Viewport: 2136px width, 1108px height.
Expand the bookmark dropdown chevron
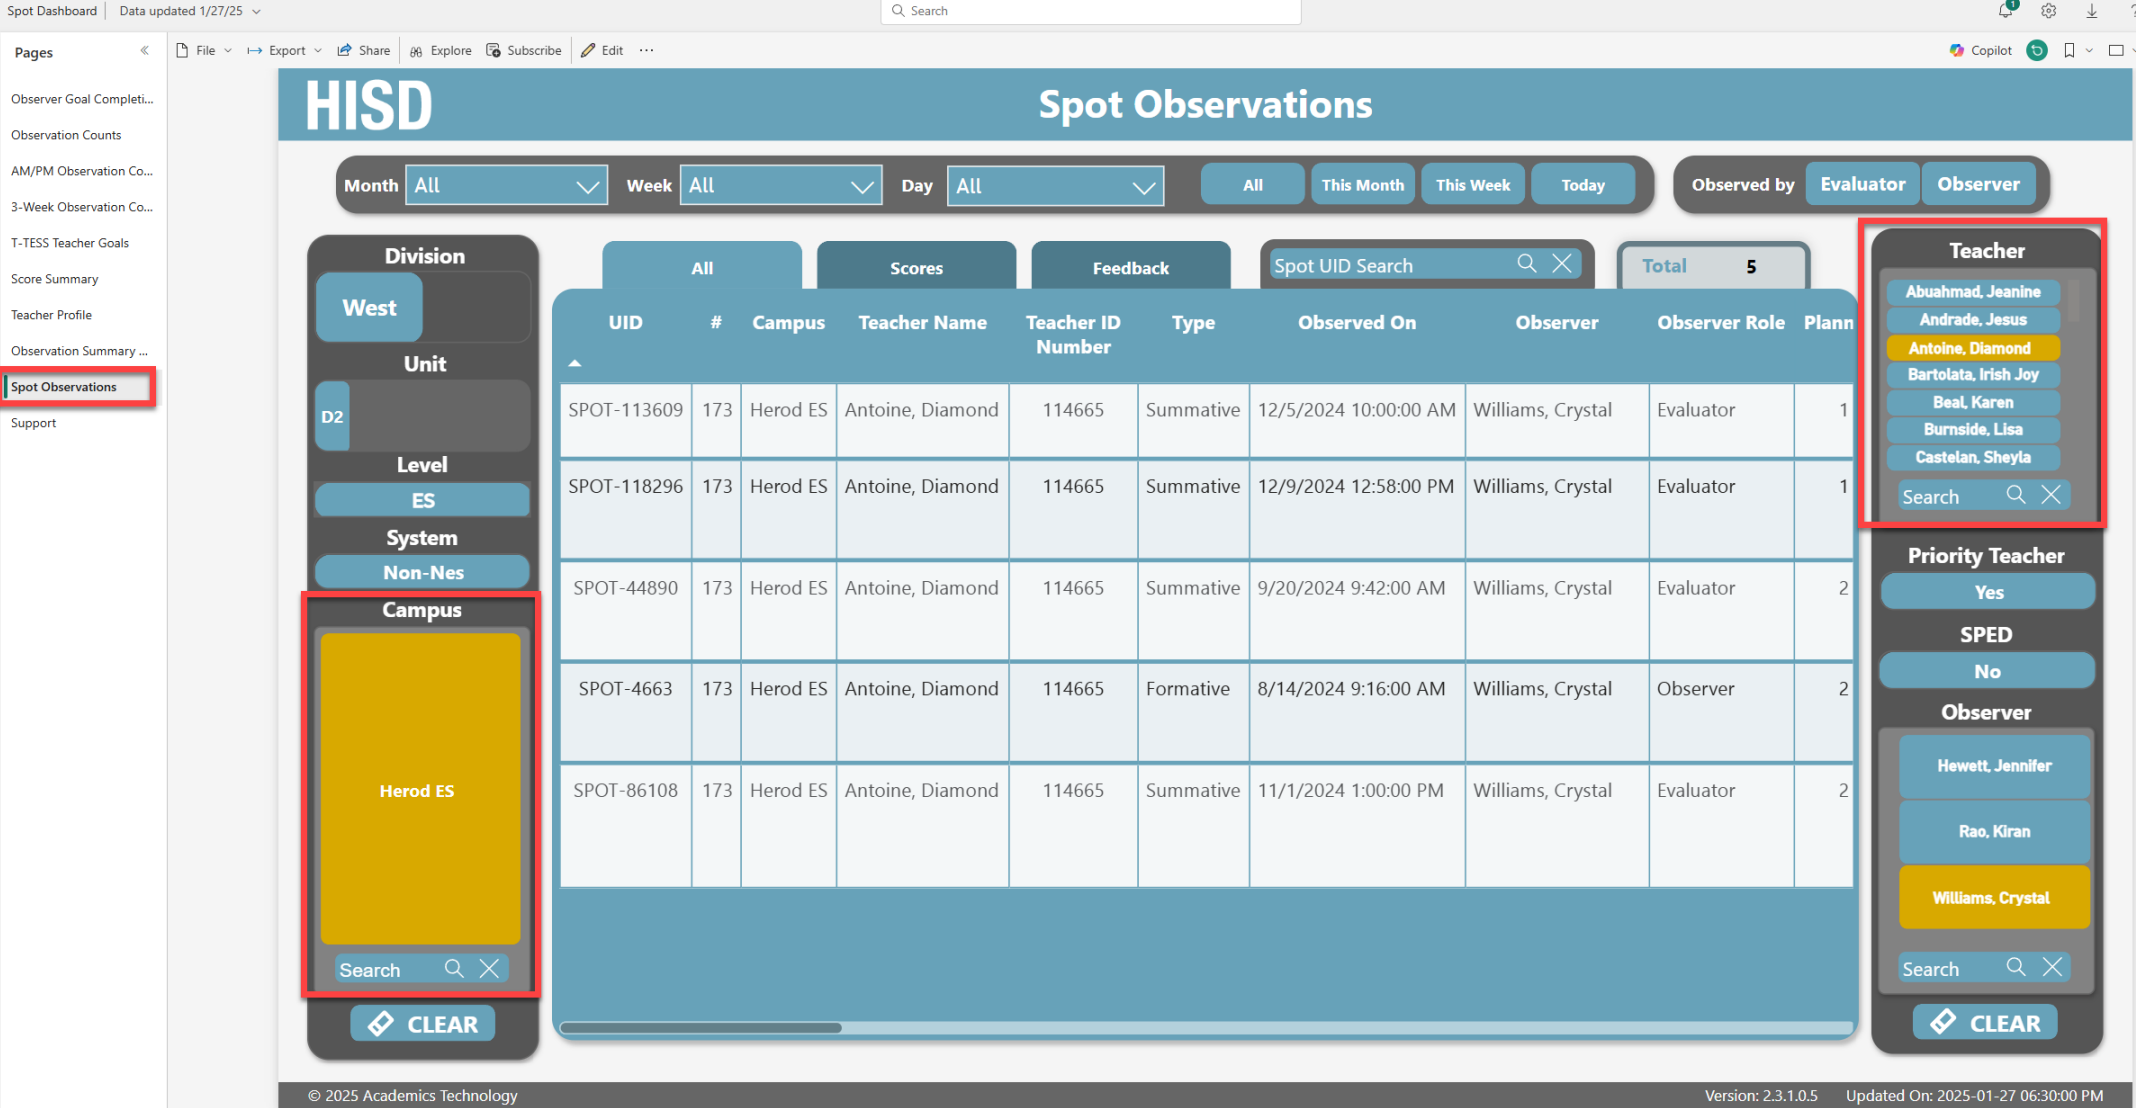pos(2089,50)
